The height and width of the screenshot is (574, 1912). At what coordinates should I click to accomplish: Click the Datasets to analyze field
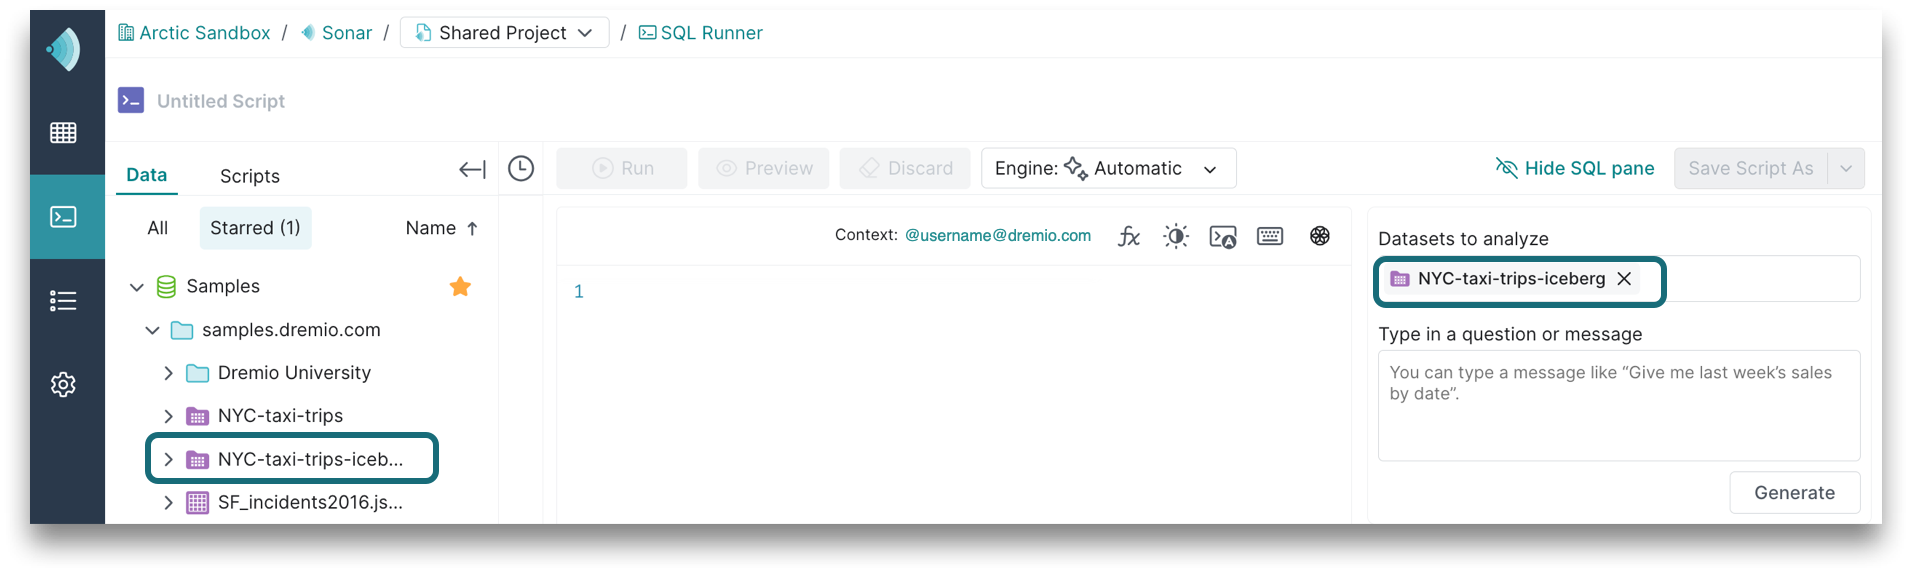click(x=1619, y=279)
